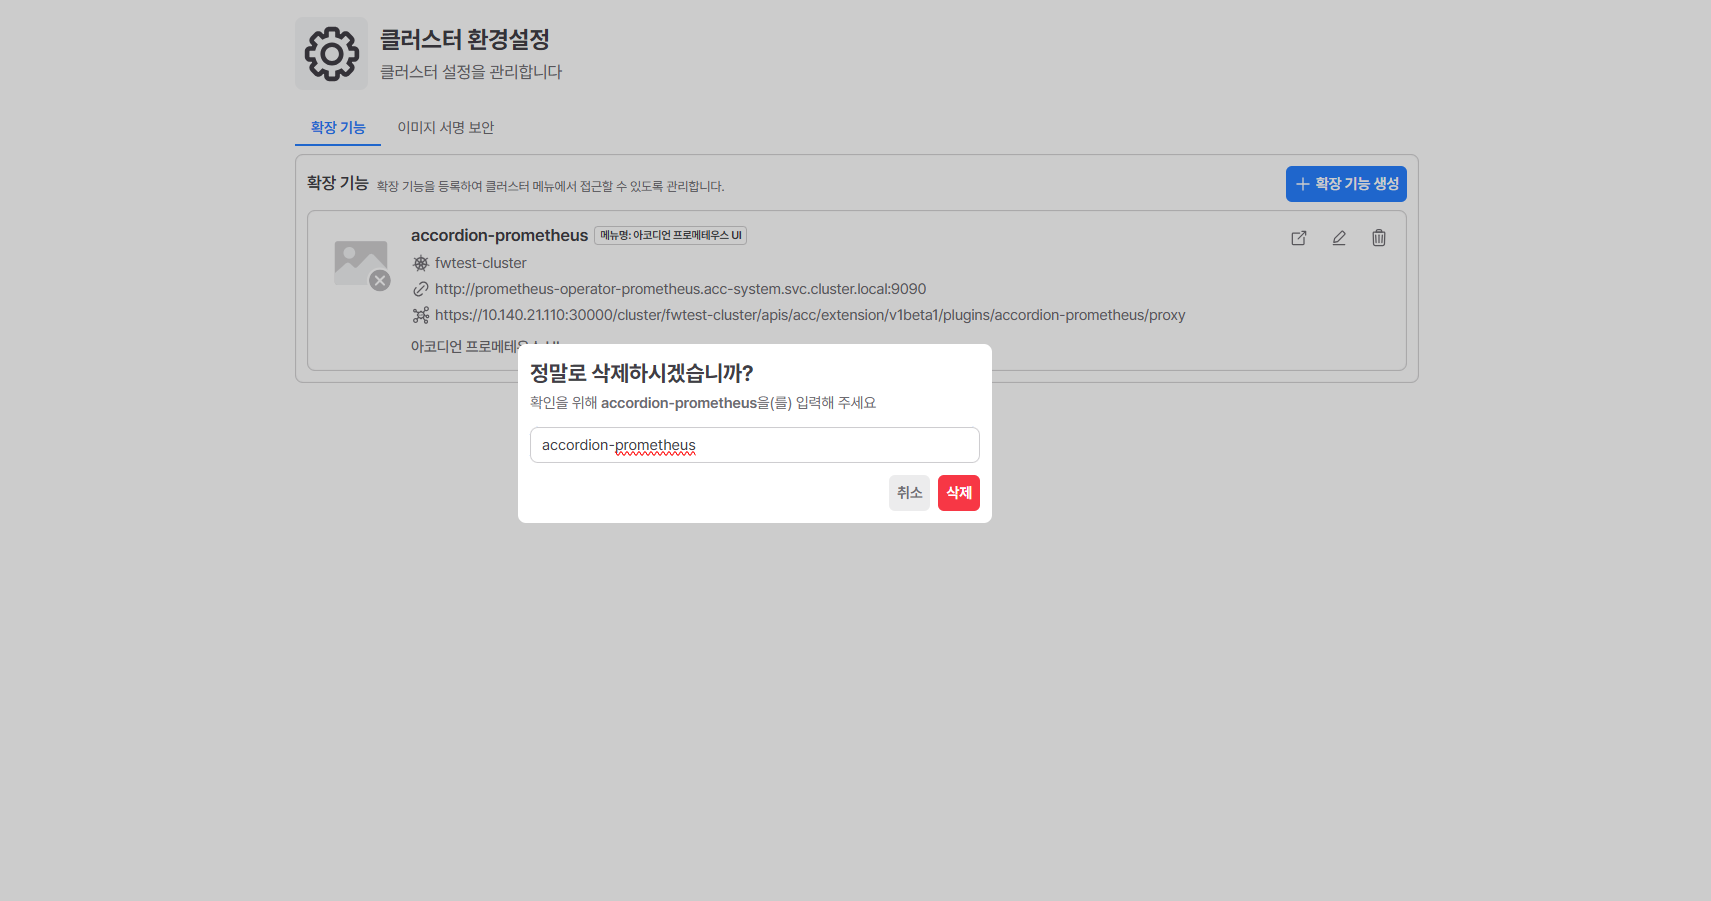The height and width of the screenshot is (901, 1711).
Task: Click the broken image placeholder thumbnail
Action: [x=361, y=264]
